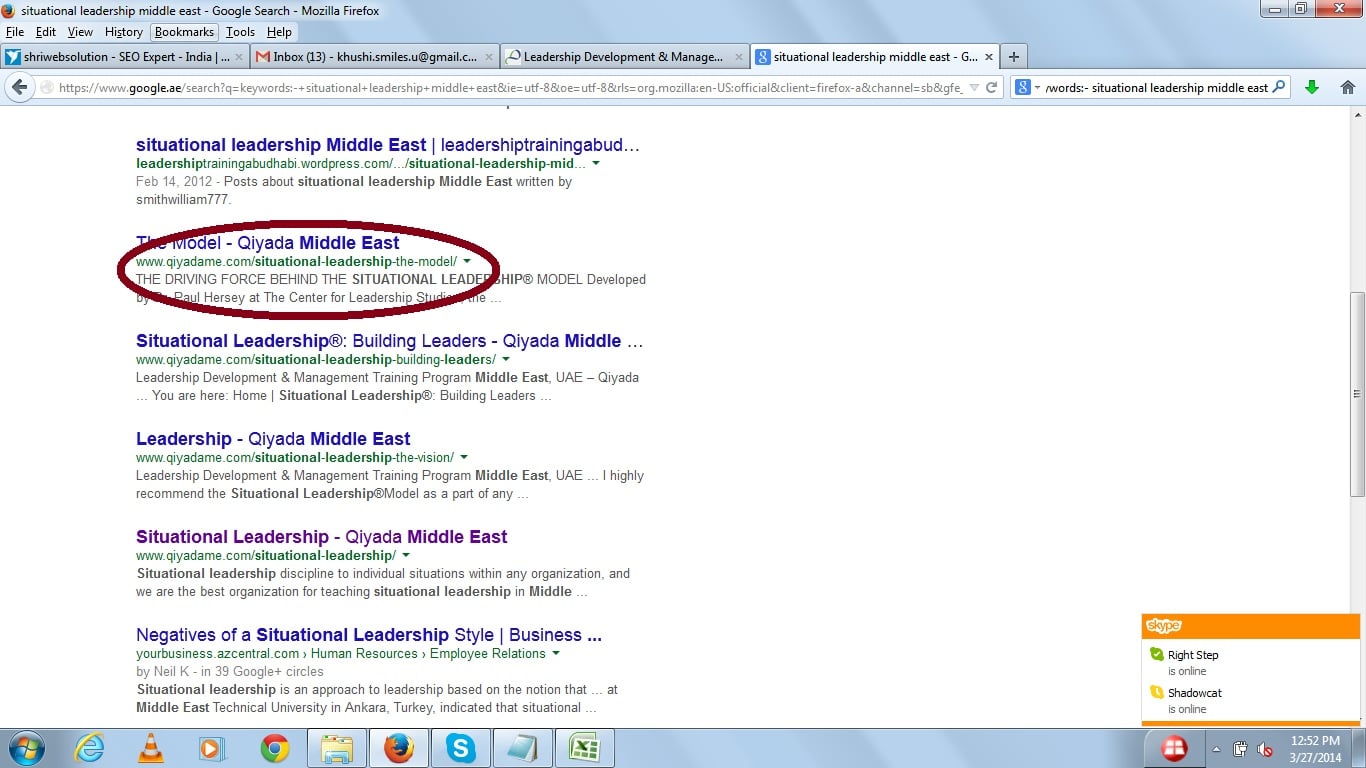
Task: Click the 'Human Resources' breadcrumb text
Action: [x=364, y=654]
